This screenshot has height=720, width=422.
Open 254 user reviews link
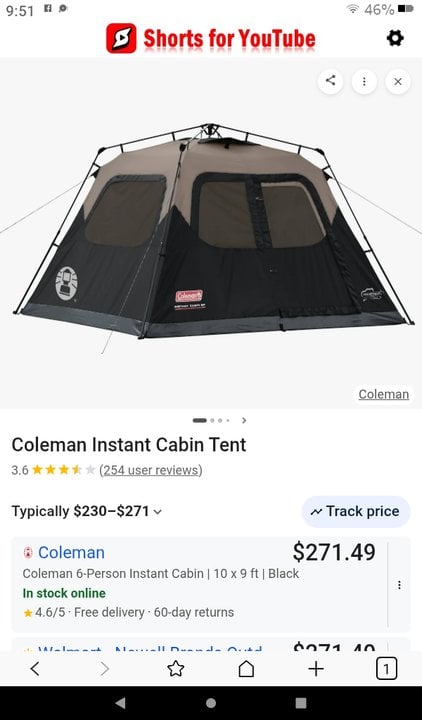(x=151, y=470)
